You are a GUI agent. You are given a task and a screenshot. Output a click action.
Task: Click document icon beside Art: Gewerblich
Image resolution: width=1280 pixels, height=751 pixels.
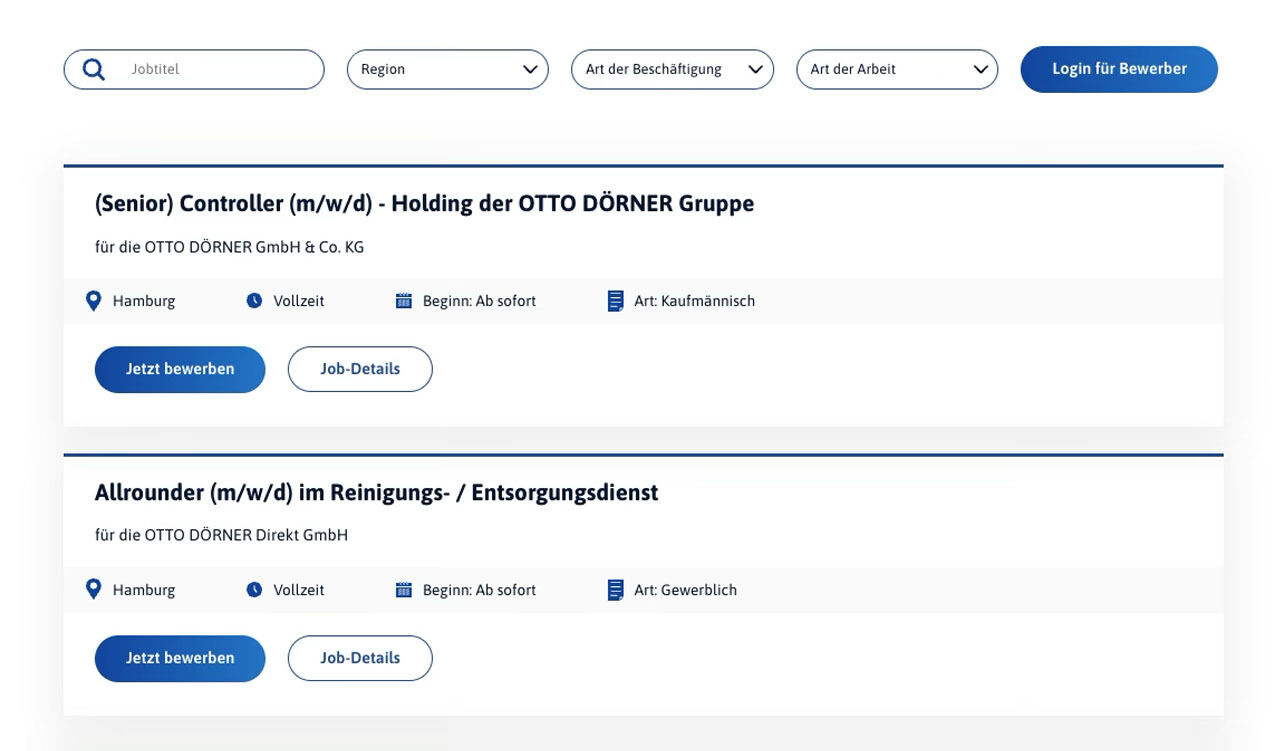pyautogui.click(x=616, y=590)
